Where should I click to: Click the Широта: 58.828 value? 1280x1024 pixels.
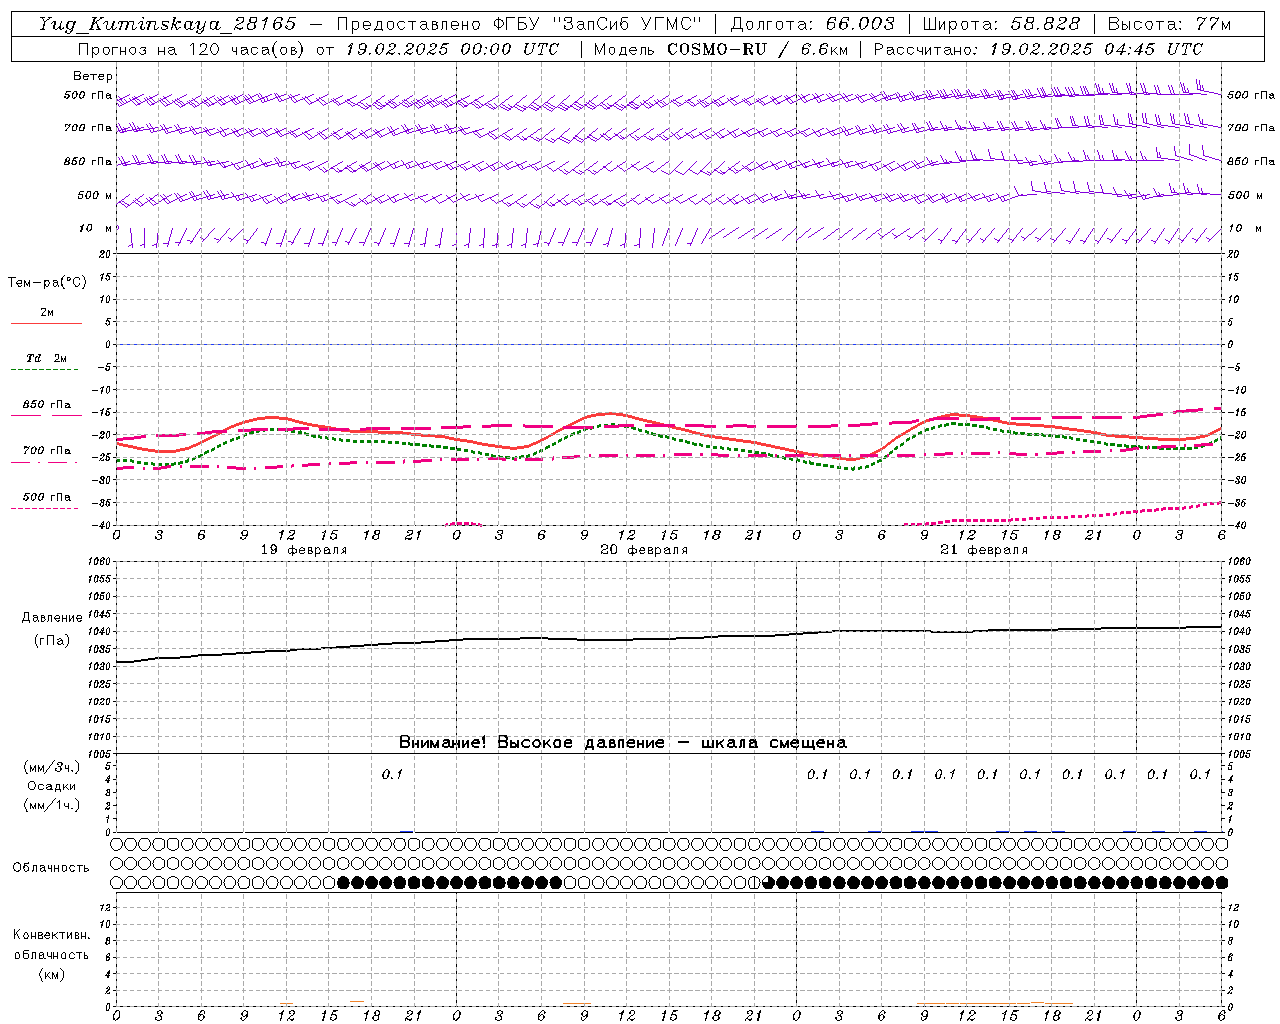[1001, 25]
